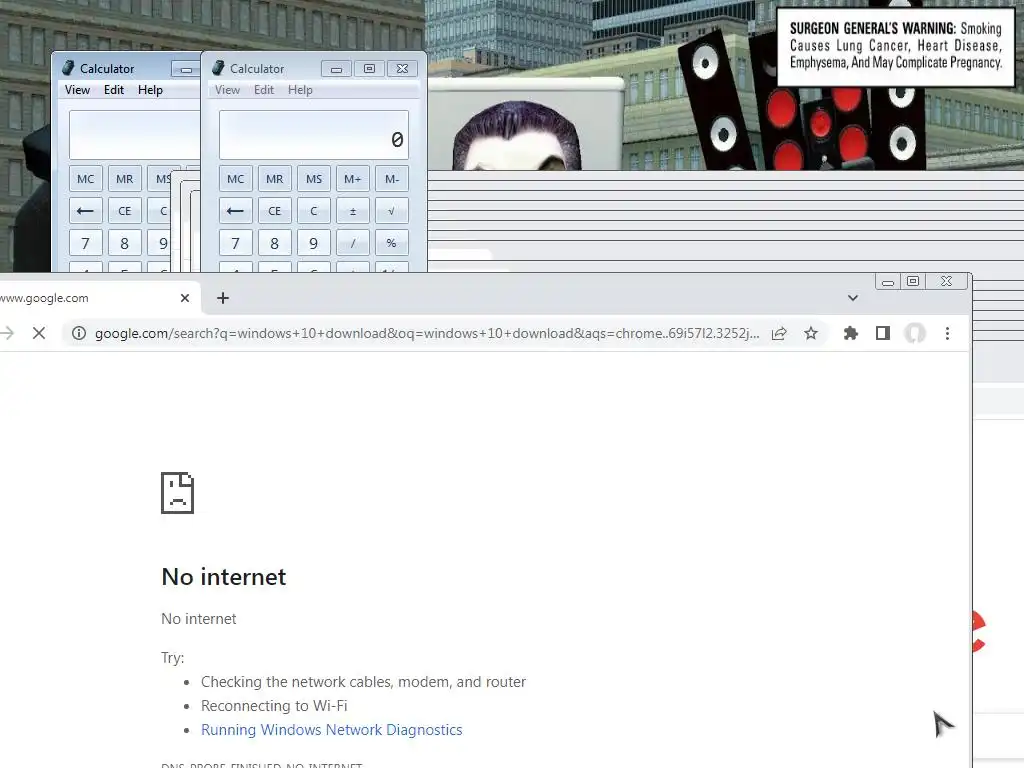The width and height of the screenshot is (1024, 768).
Task: Click backspace arrow in back Calculator
Action: pos(86,211)
